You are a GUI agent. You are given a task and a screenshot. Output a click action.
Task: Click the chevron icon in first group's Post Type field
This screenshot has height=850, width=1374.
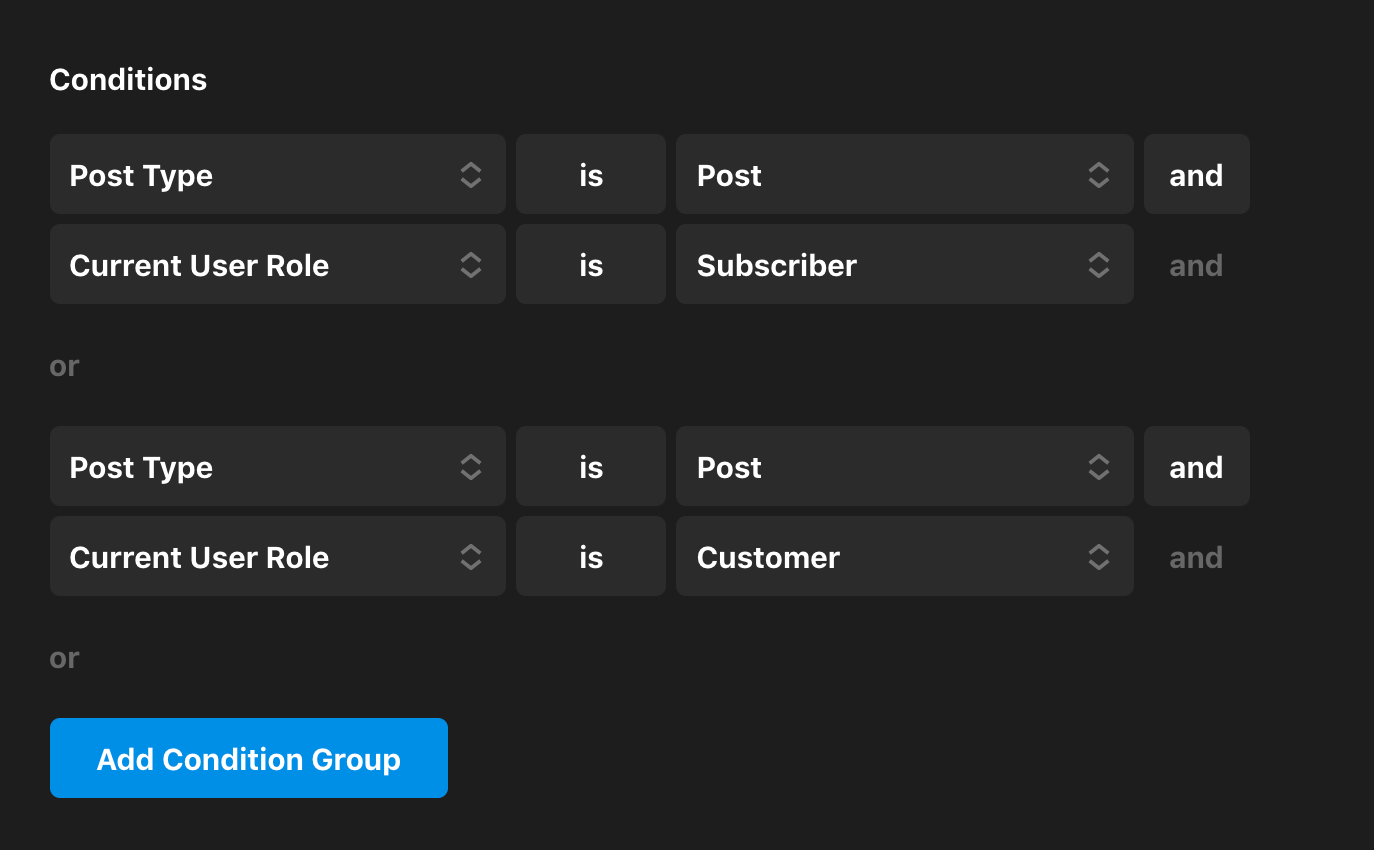coord(471,175)
